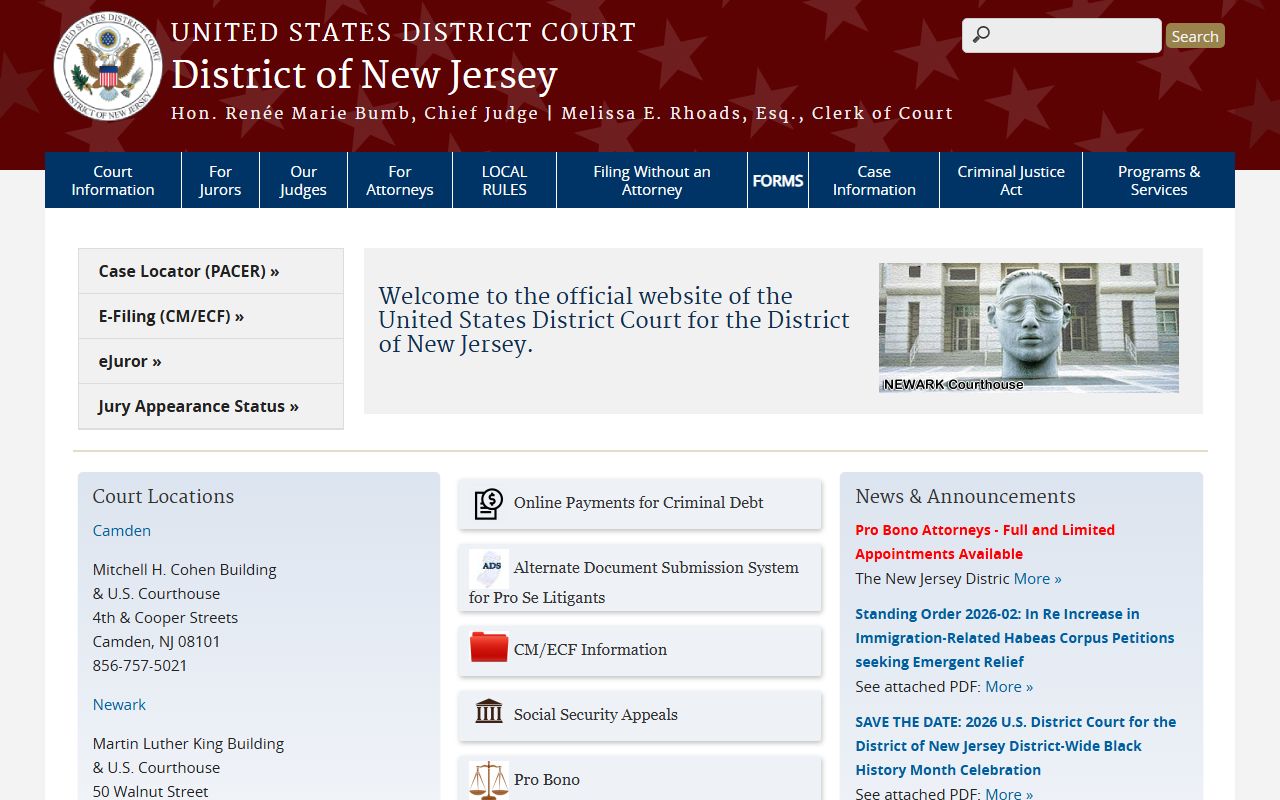The width and height of the screenshot is (1280, 800).
Task: Open the Court Information menu
Action: (x=113, y=180)
